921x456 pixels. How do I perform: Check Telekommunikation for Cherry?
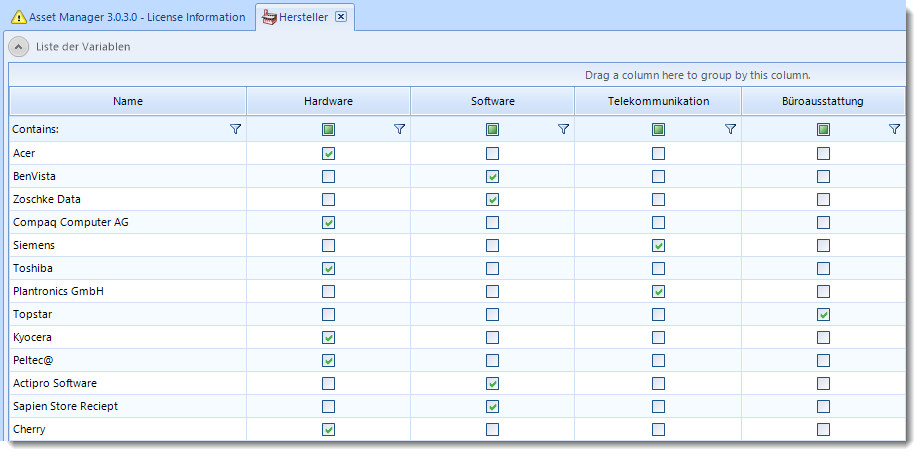point(658,429)
